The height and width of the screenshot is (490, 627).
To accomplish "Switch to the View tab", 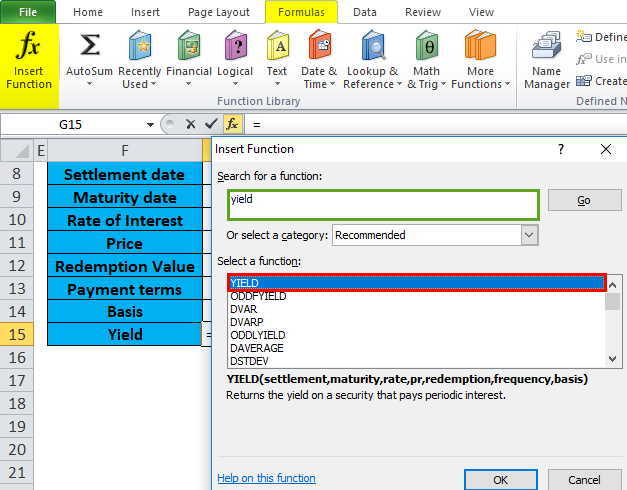I will pyautogui.click(x=481, y=12).
